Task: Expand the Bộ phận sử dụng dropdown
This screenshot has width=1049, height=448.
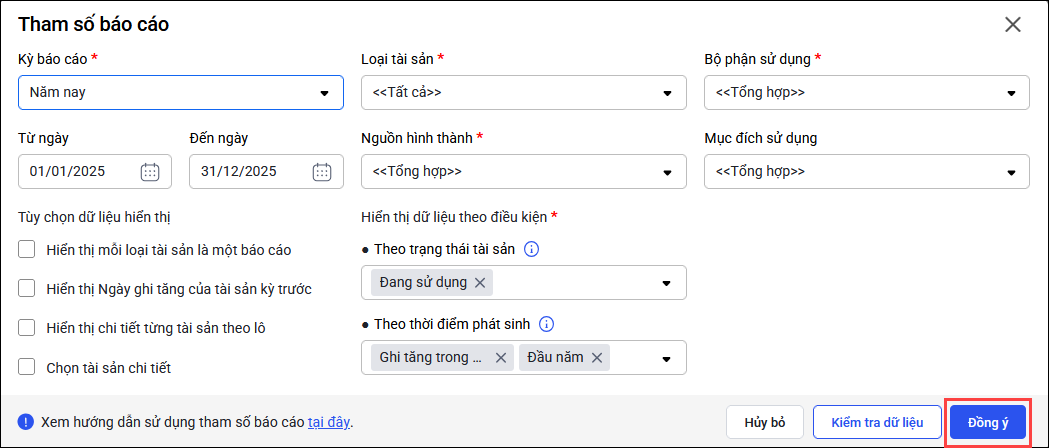Action: click(1010, 93)
